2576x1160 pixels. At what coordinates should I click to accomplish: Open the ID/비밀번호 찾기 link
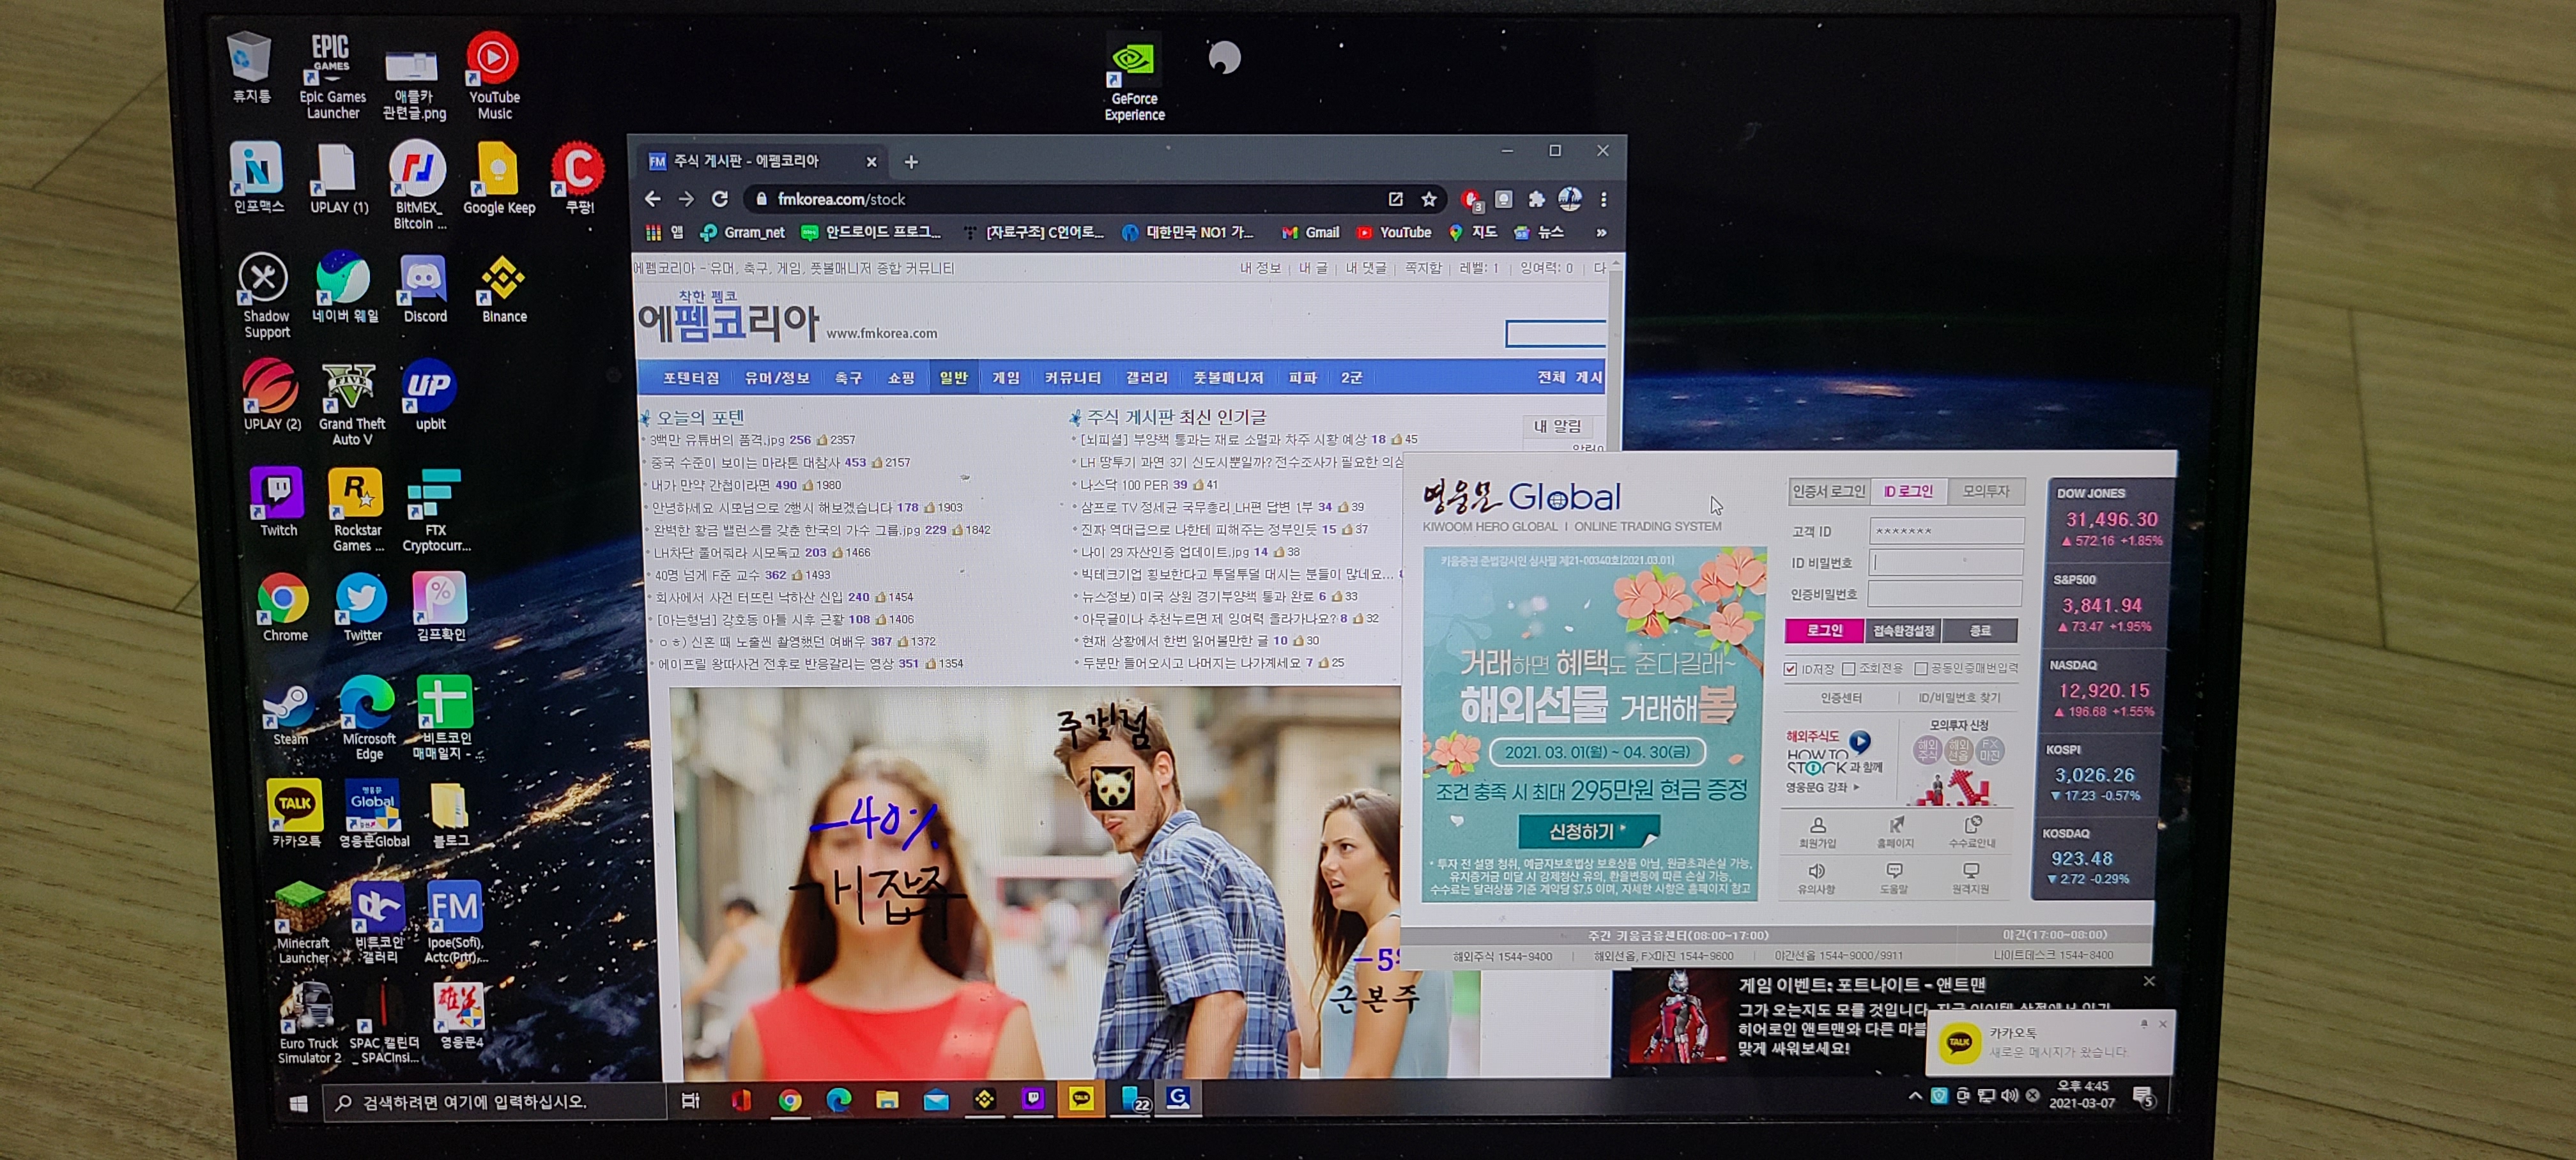pyautogui.click(x=1959, y=698)
